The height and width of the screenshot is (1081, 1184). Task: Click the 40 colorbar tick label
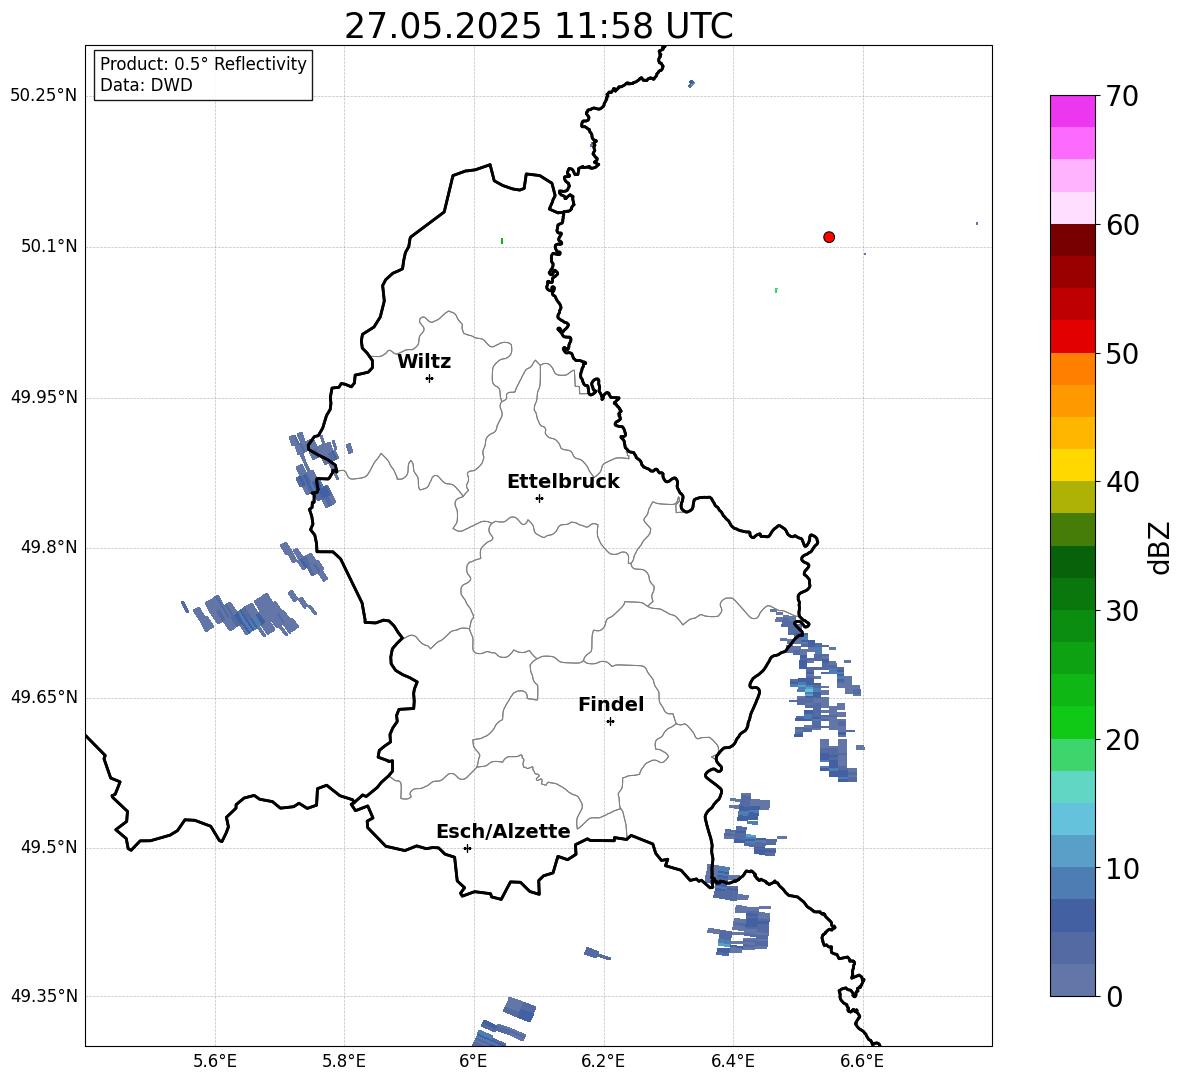pos(1122,482)
